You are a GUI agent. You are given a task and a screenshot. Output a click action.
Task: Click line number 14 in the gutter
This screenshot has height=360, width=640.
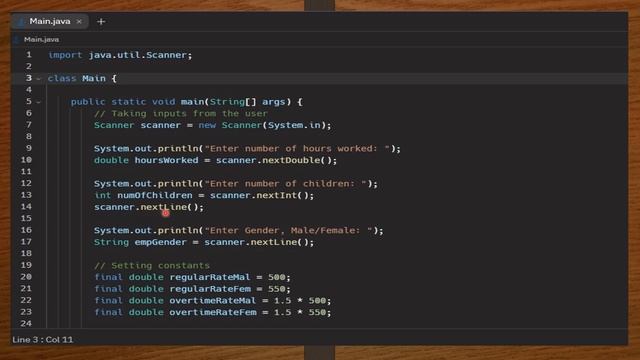[26, 207]
